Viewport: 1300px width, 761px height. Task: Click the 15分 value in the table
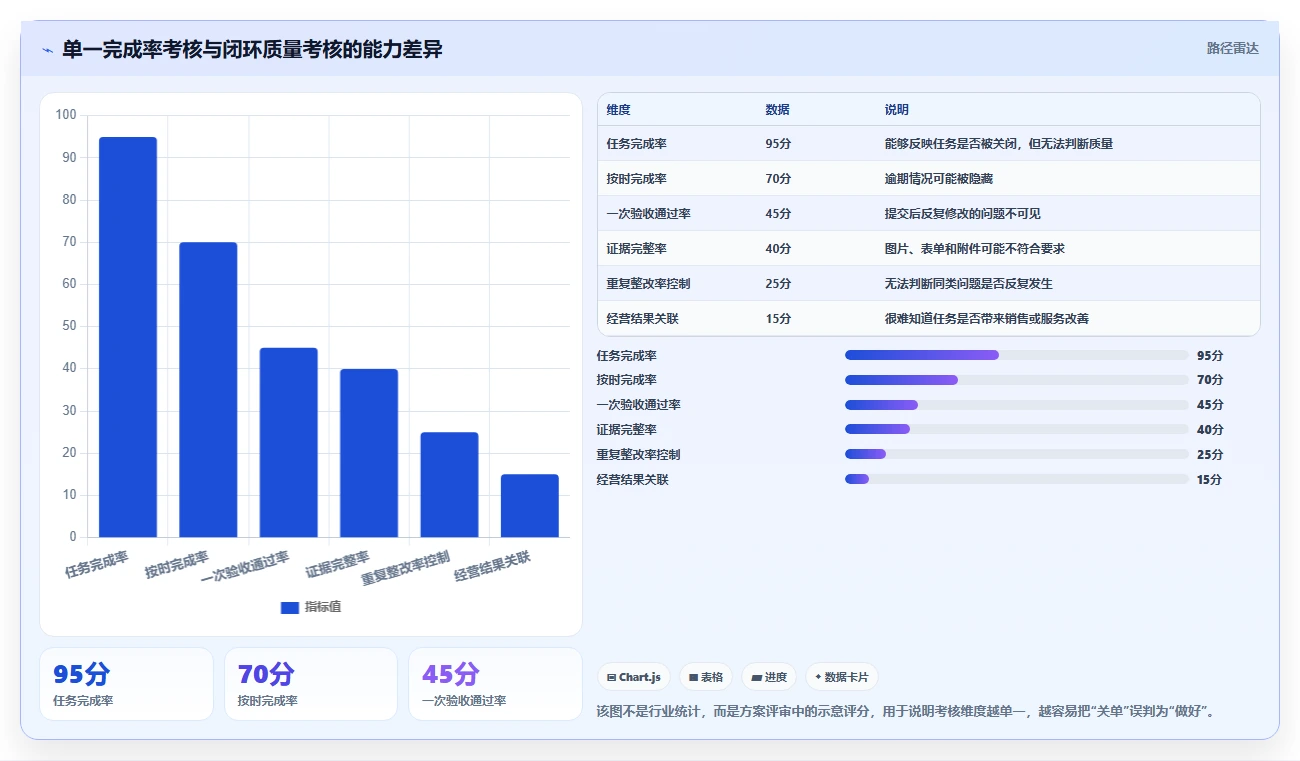point(778,319)
